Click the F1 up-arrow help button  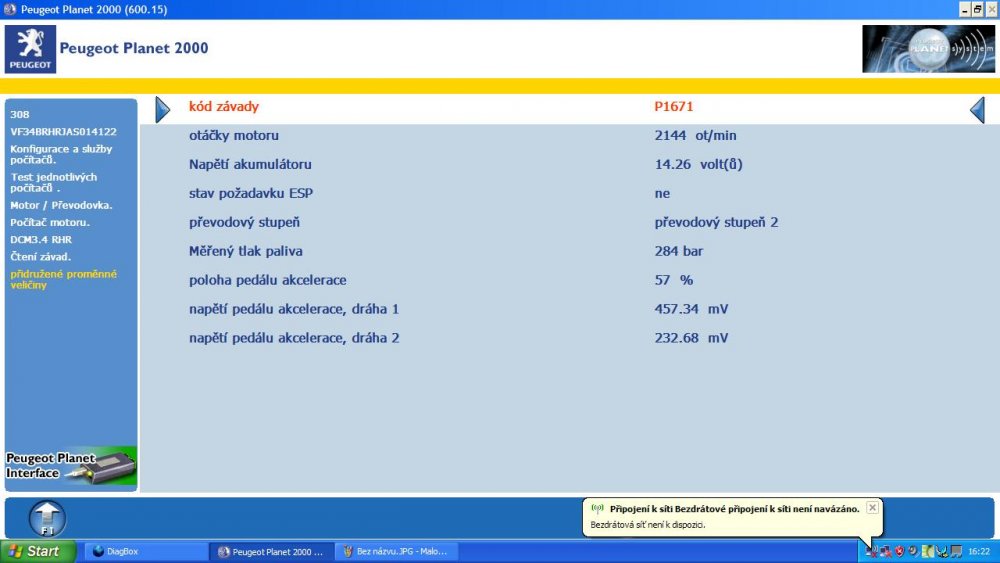[47, 518]
